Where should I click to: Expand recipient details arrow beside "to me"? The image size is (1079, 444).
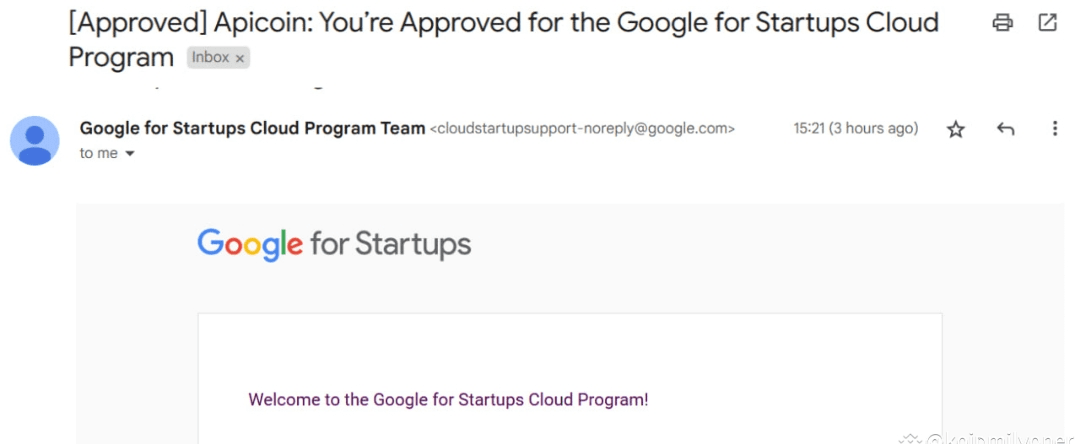[x=130, y=154]
